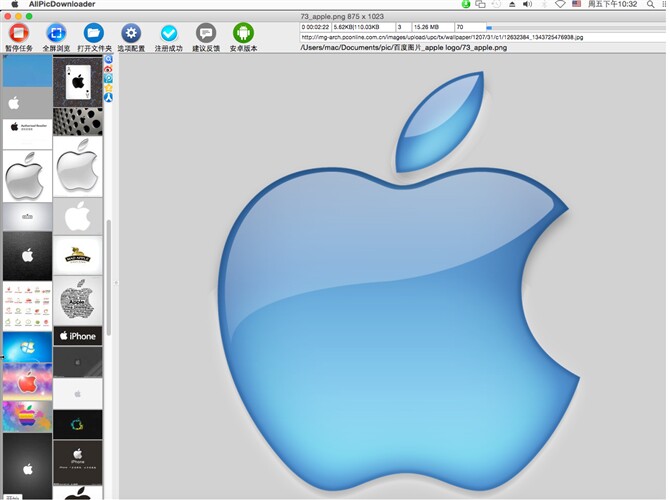Click the 注册成功 checkmark icon

(169, 33)
